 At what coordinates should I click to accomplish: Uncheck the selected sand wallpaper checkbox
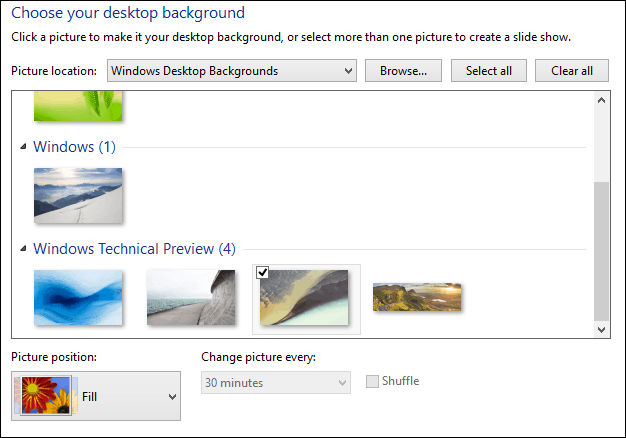tap(262, 273)
